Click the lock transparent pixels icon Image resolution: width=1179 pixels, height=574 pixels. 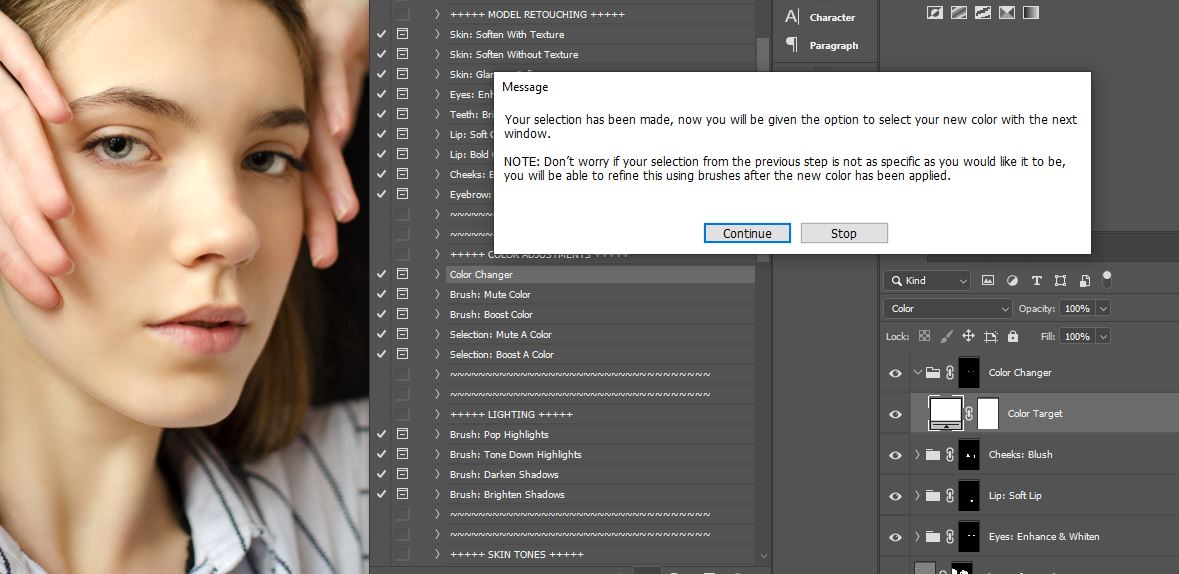(x=924, y=337)
